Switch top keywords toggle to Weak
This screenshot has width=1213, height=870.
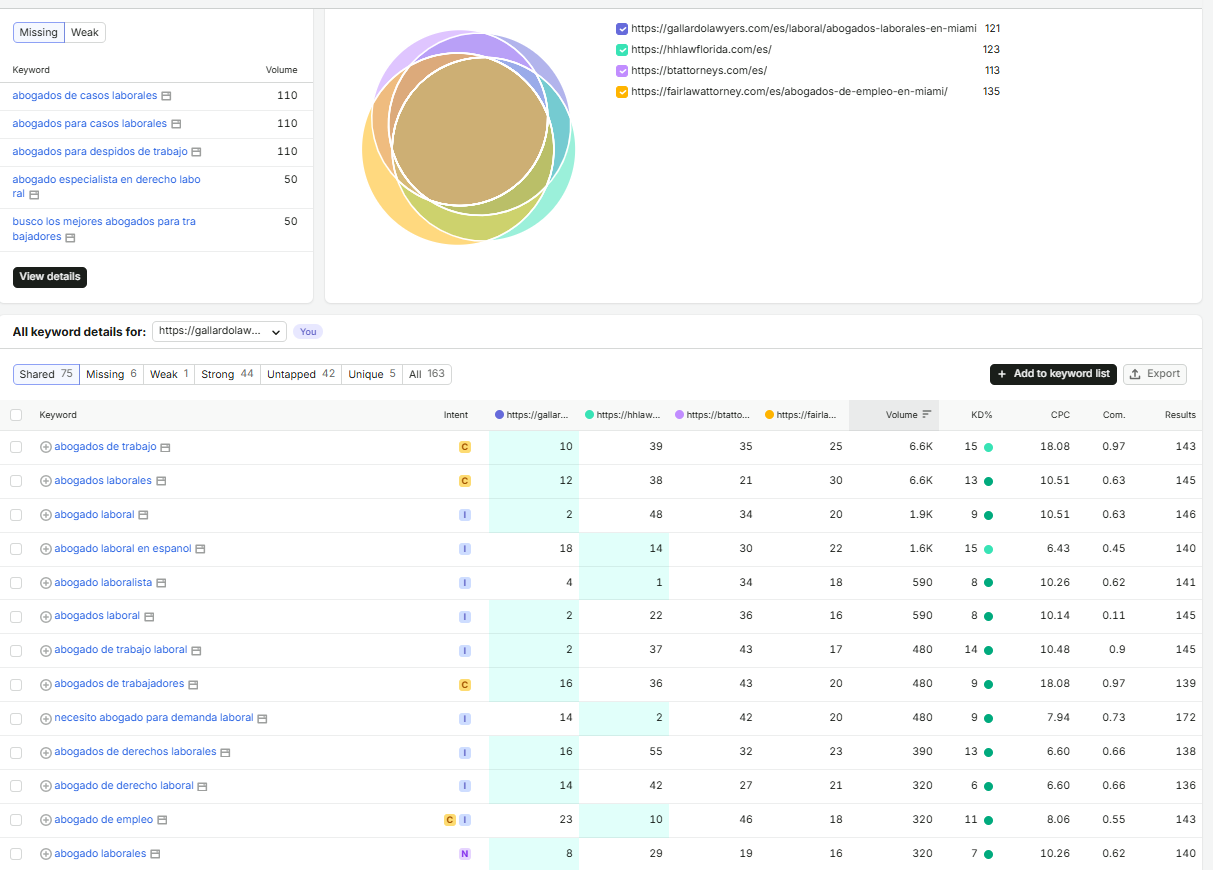click(85, 33)
